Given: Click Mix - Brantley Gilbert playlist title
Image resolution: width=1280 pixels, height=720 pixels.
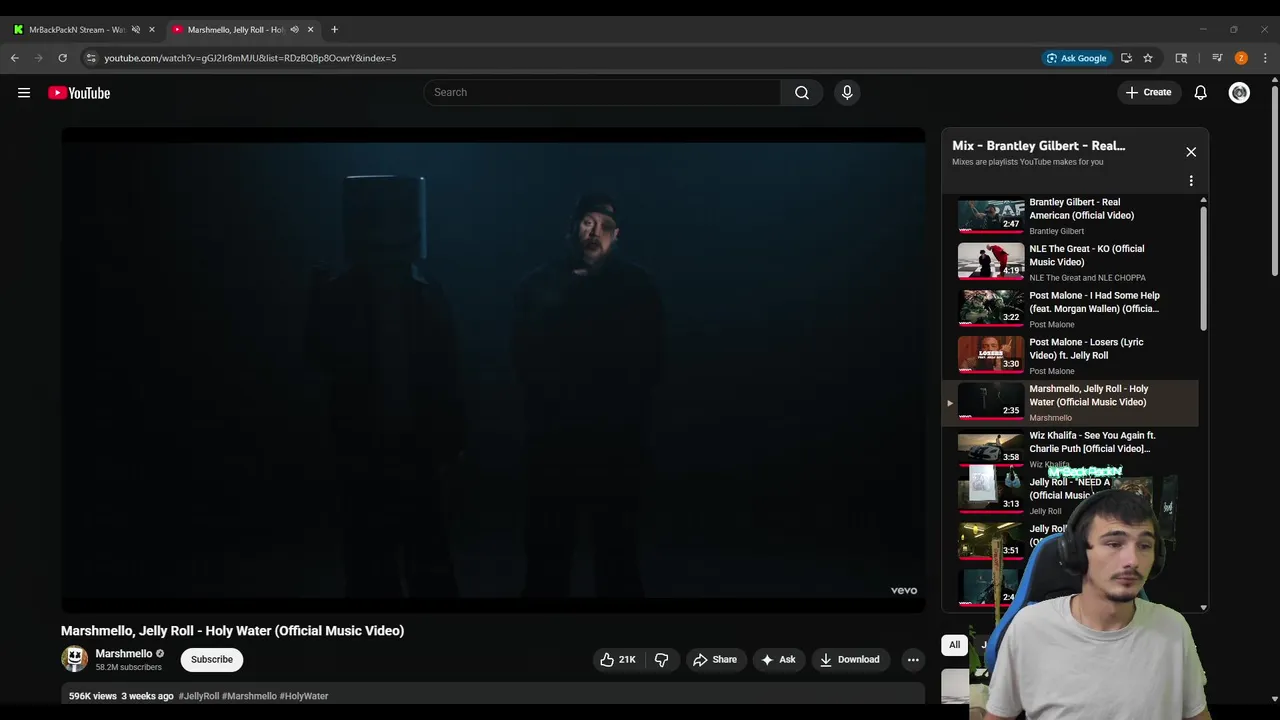Looking at the screenshot, I should [x=1038, y=146].
